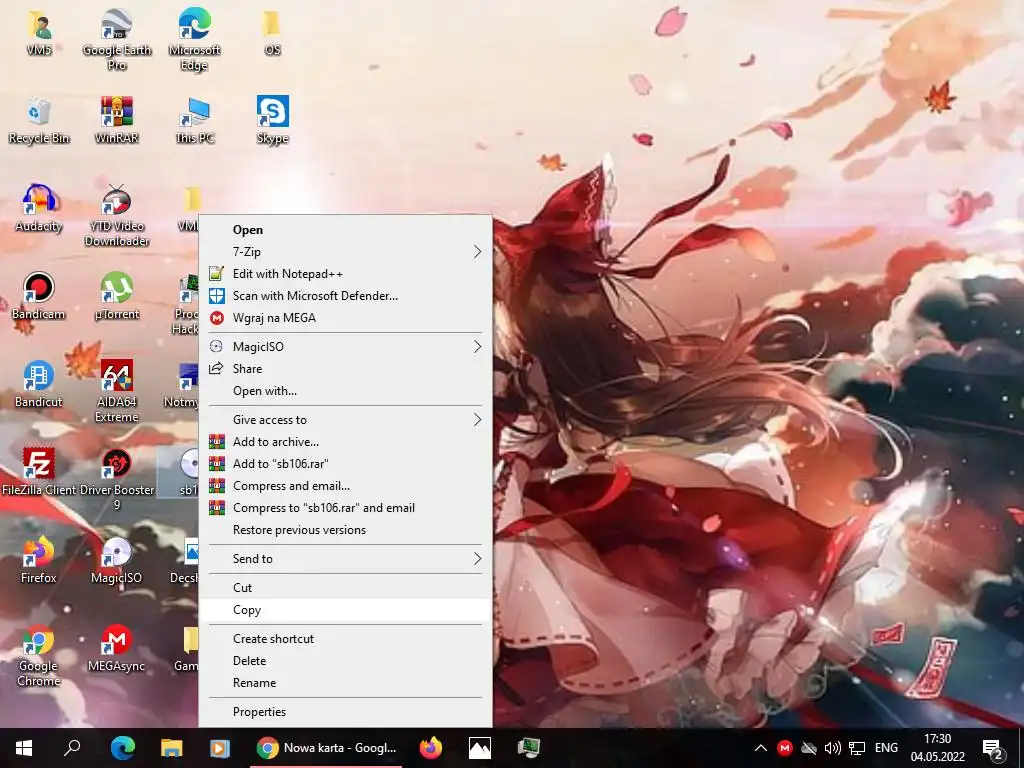Select the FileZilla Client desktop icon
Viewport: 1024px width, 768px height.
point(39,472)
